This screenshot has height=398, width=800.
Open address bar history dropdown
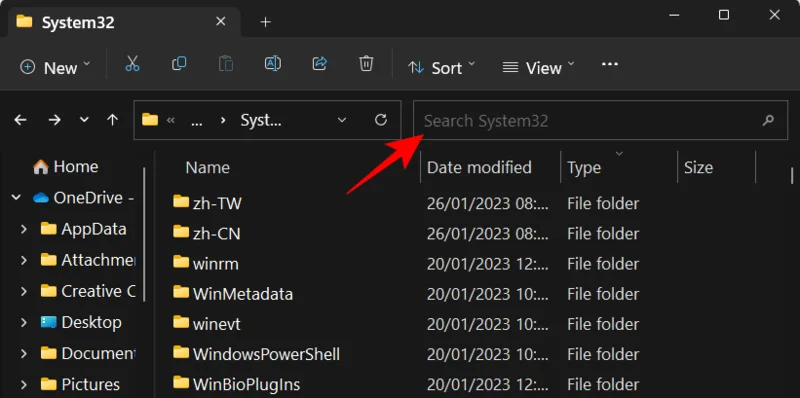342,120
